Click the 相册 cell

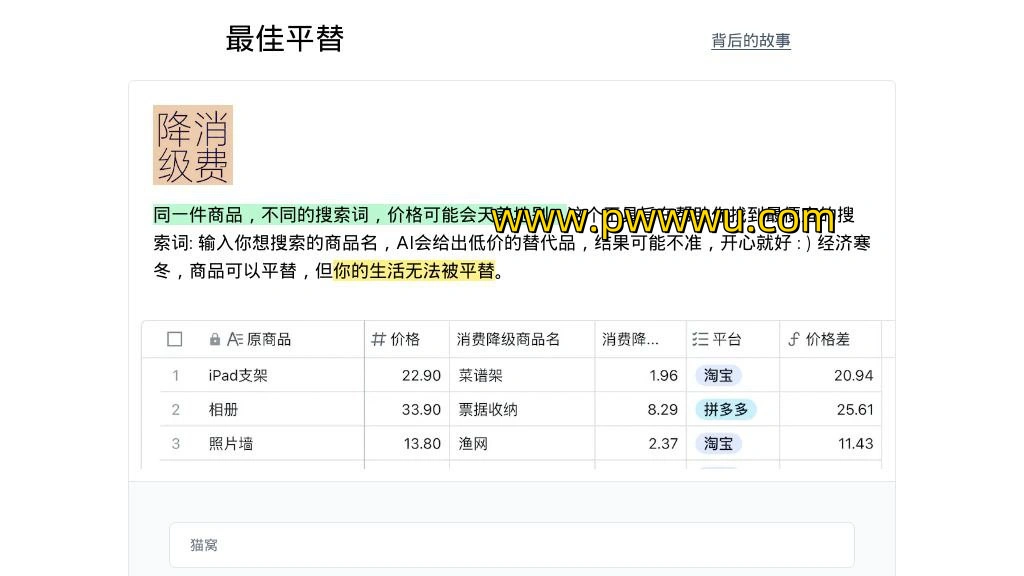[282, 409]
